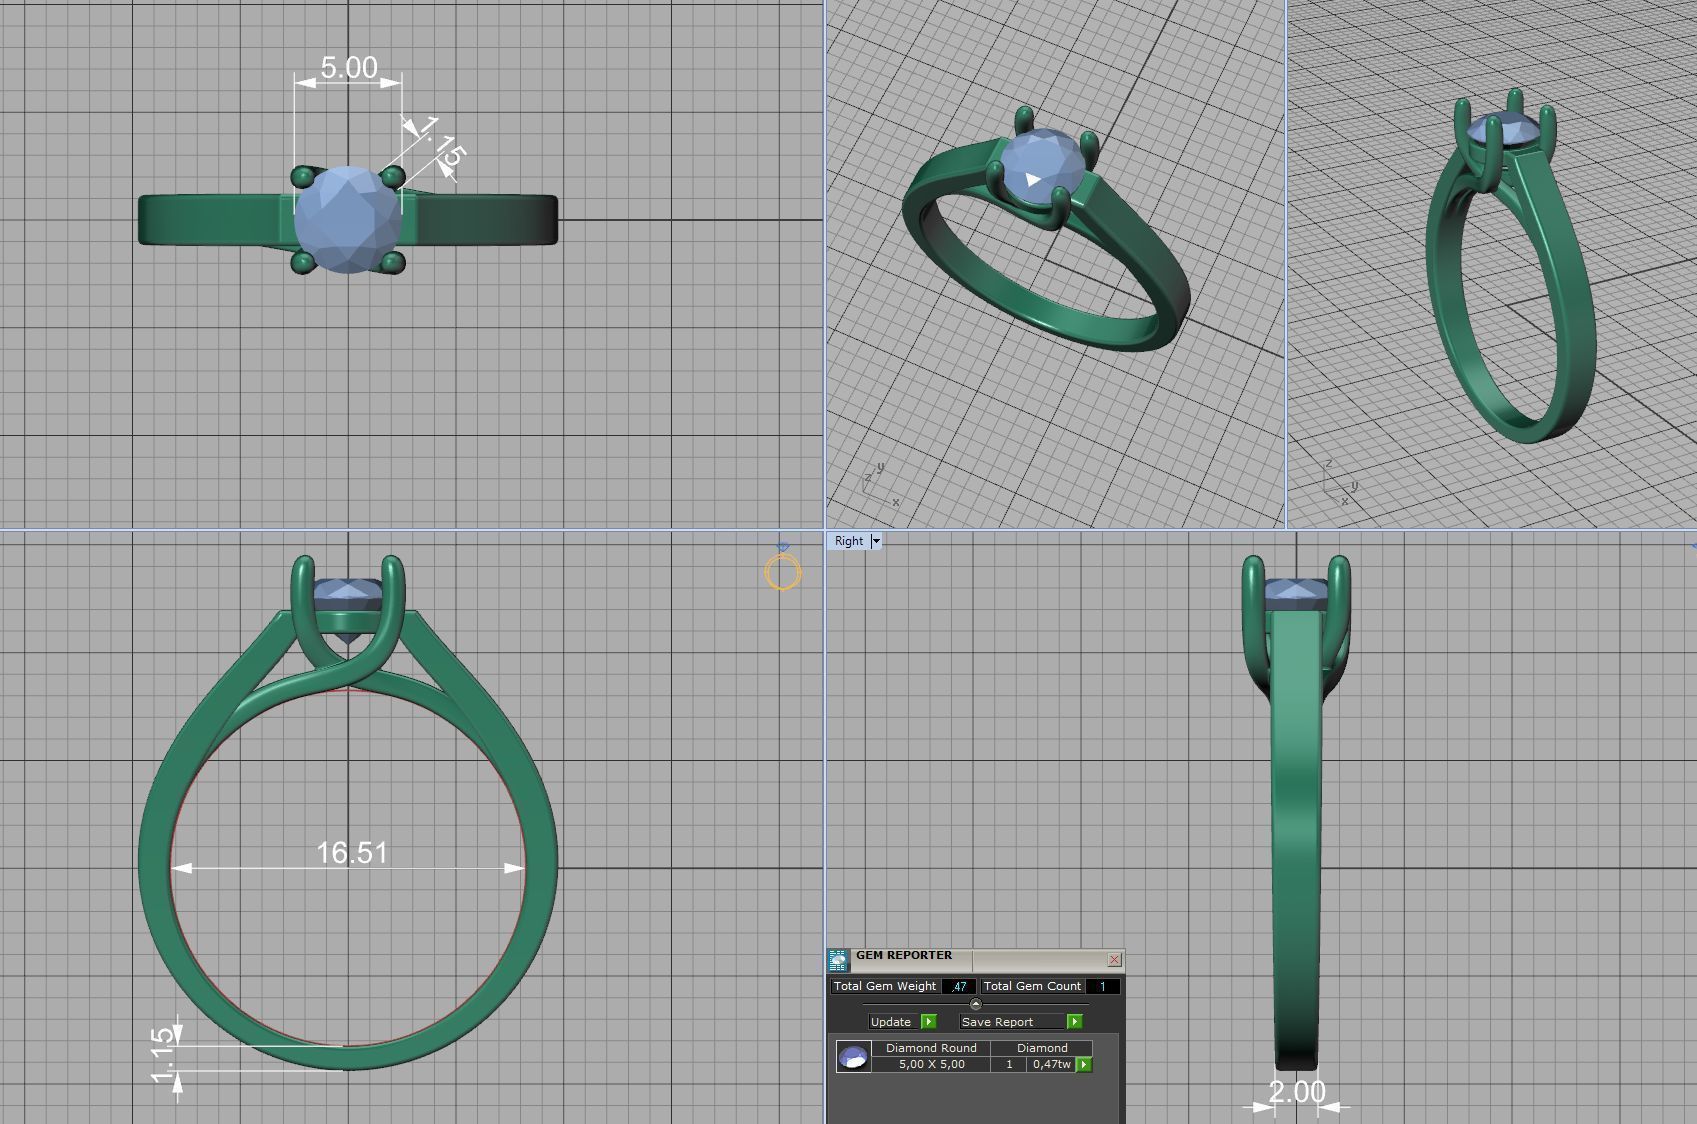Click the Total Gem Weight value field
Viewport: 1697px width, 1124px height.
click(958, 986)
